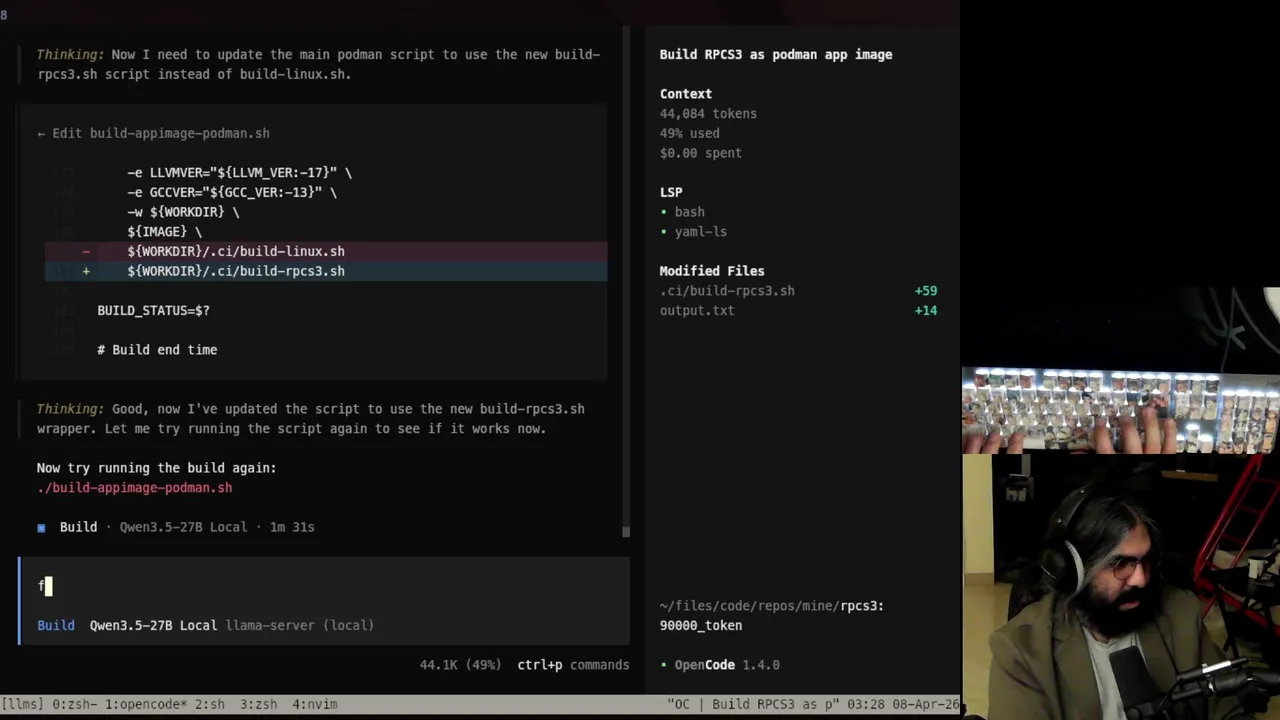Switch to tmux window 2:sh
Image resolution: width=1280 pixels, height=720 pixels.
209,704
